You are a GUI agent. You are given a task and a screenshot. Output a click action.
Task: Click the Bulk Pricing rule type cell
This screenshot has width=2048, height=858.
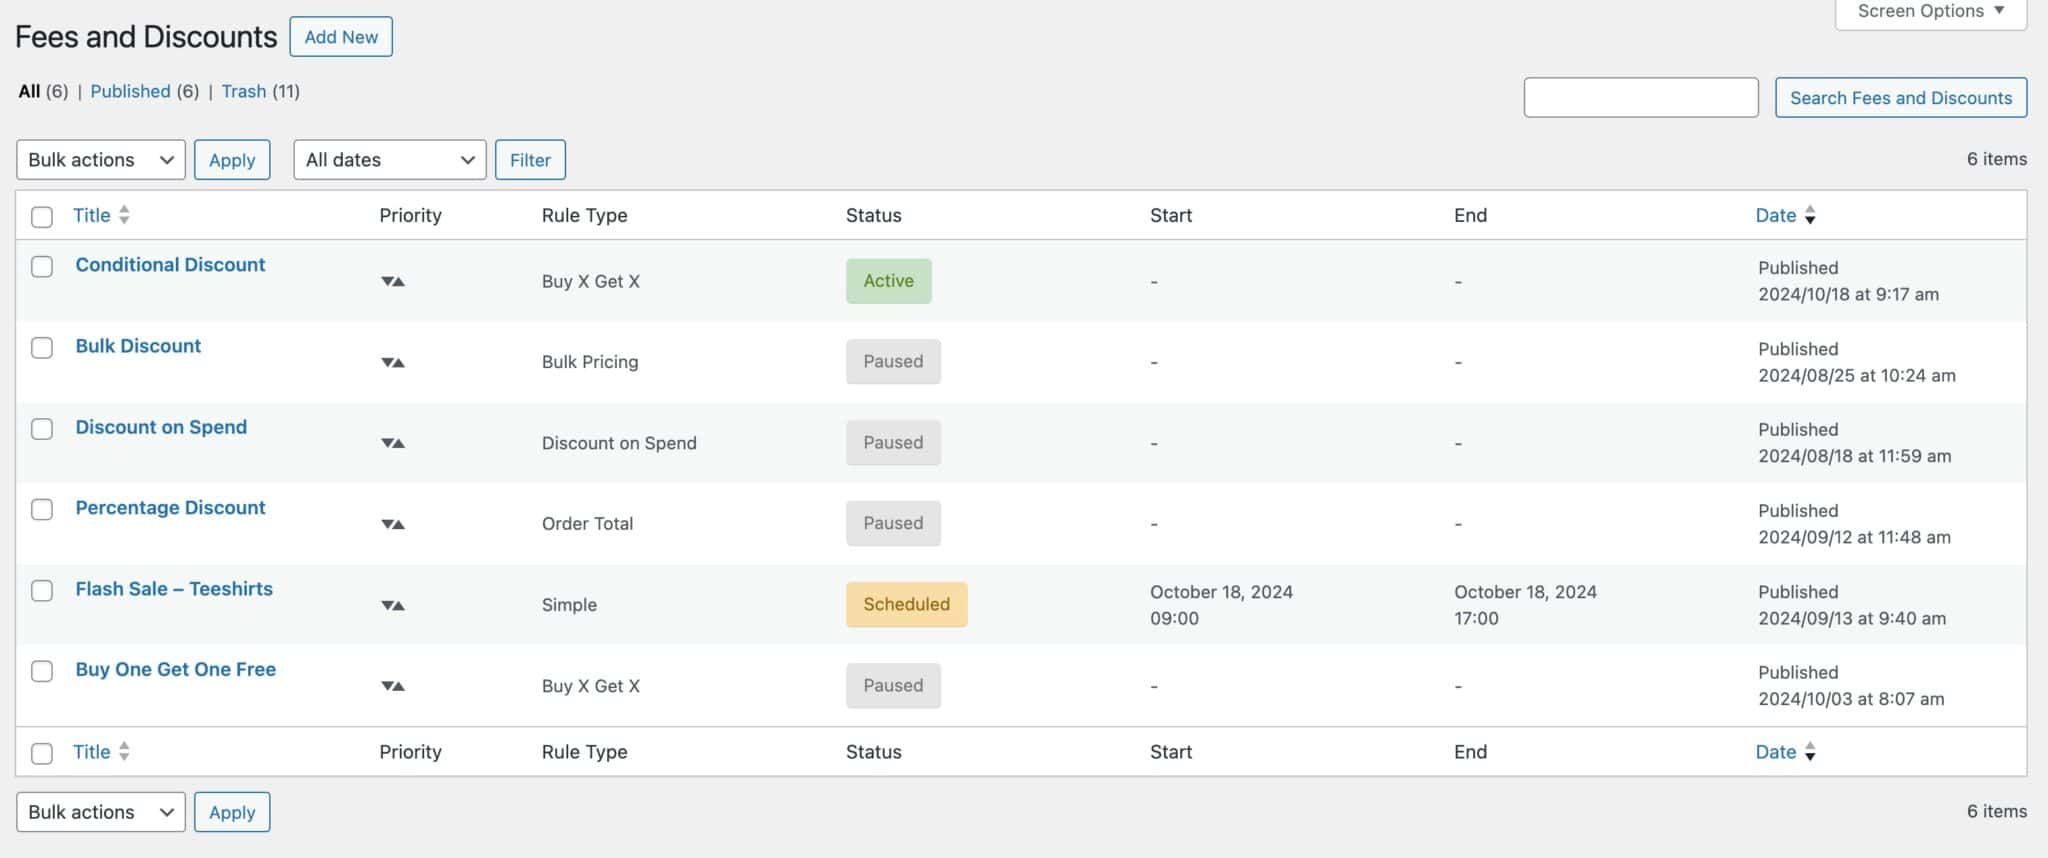[x=590, y=362]
